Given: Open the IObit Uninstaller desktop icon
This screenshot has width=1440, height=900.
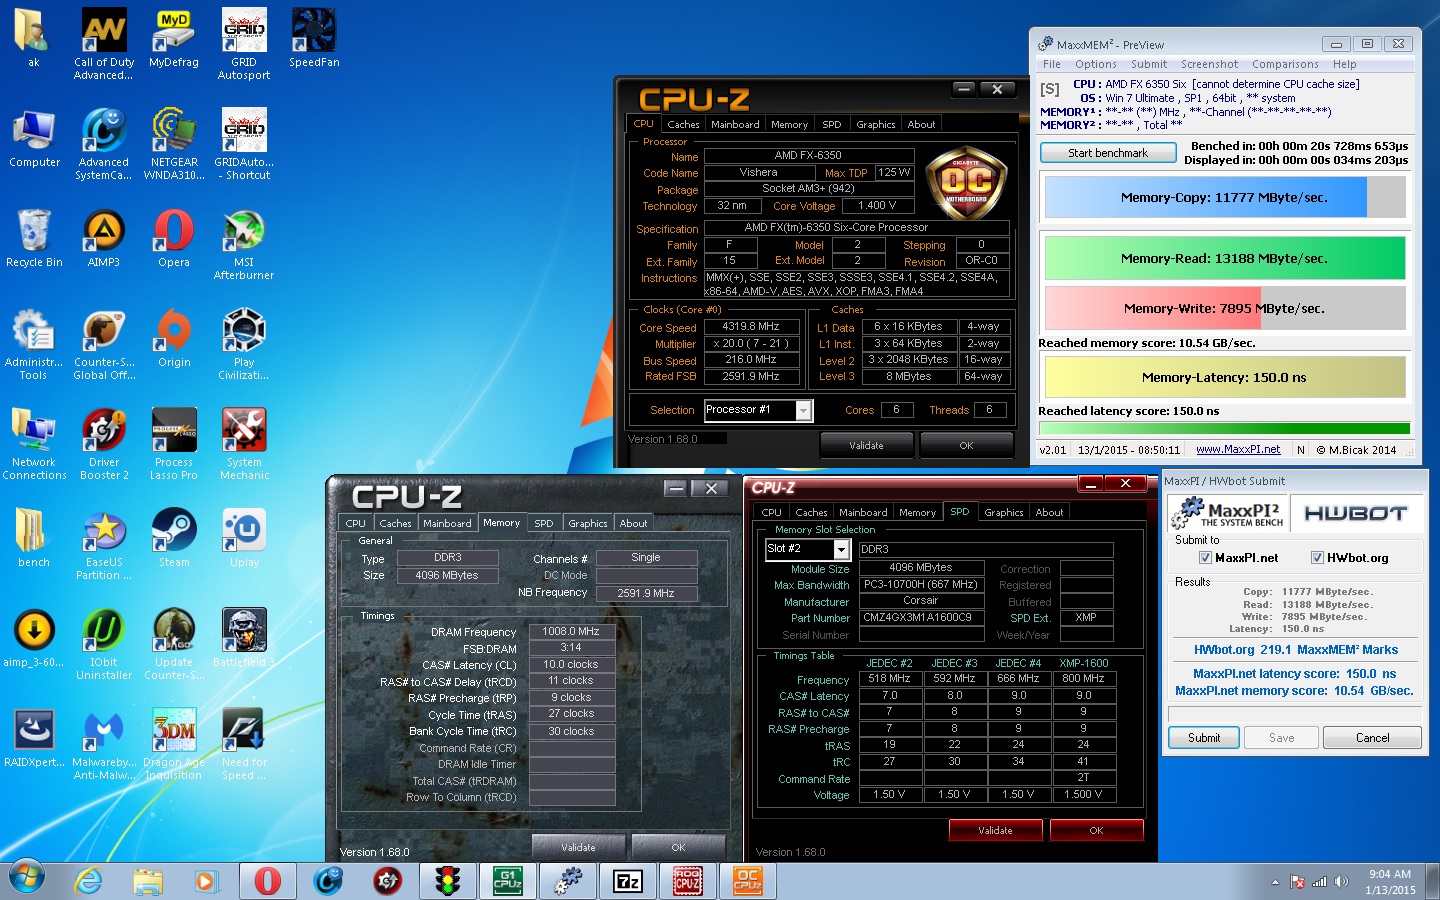Looking at the screenshot, I should [104, 645].
